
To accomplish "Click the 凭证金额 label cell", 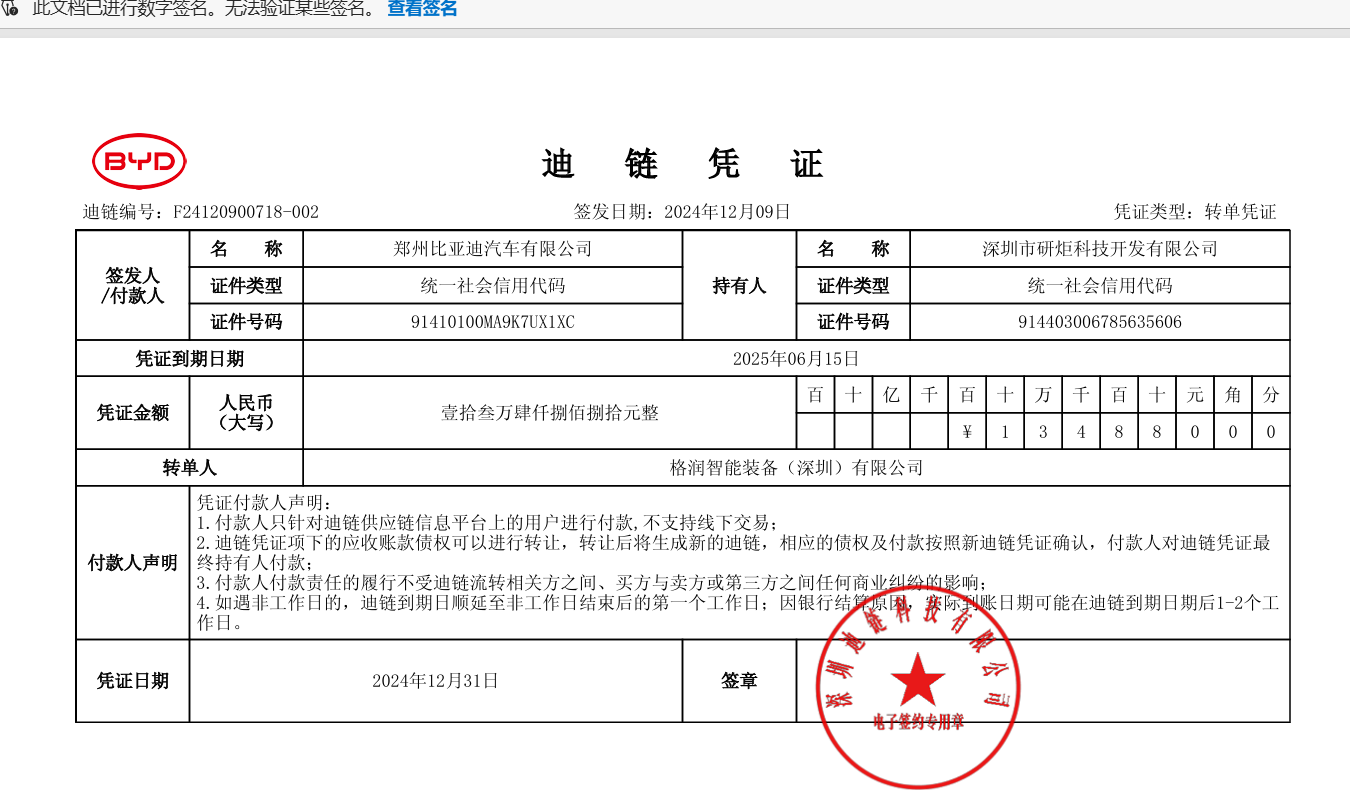I will (133, 413).
